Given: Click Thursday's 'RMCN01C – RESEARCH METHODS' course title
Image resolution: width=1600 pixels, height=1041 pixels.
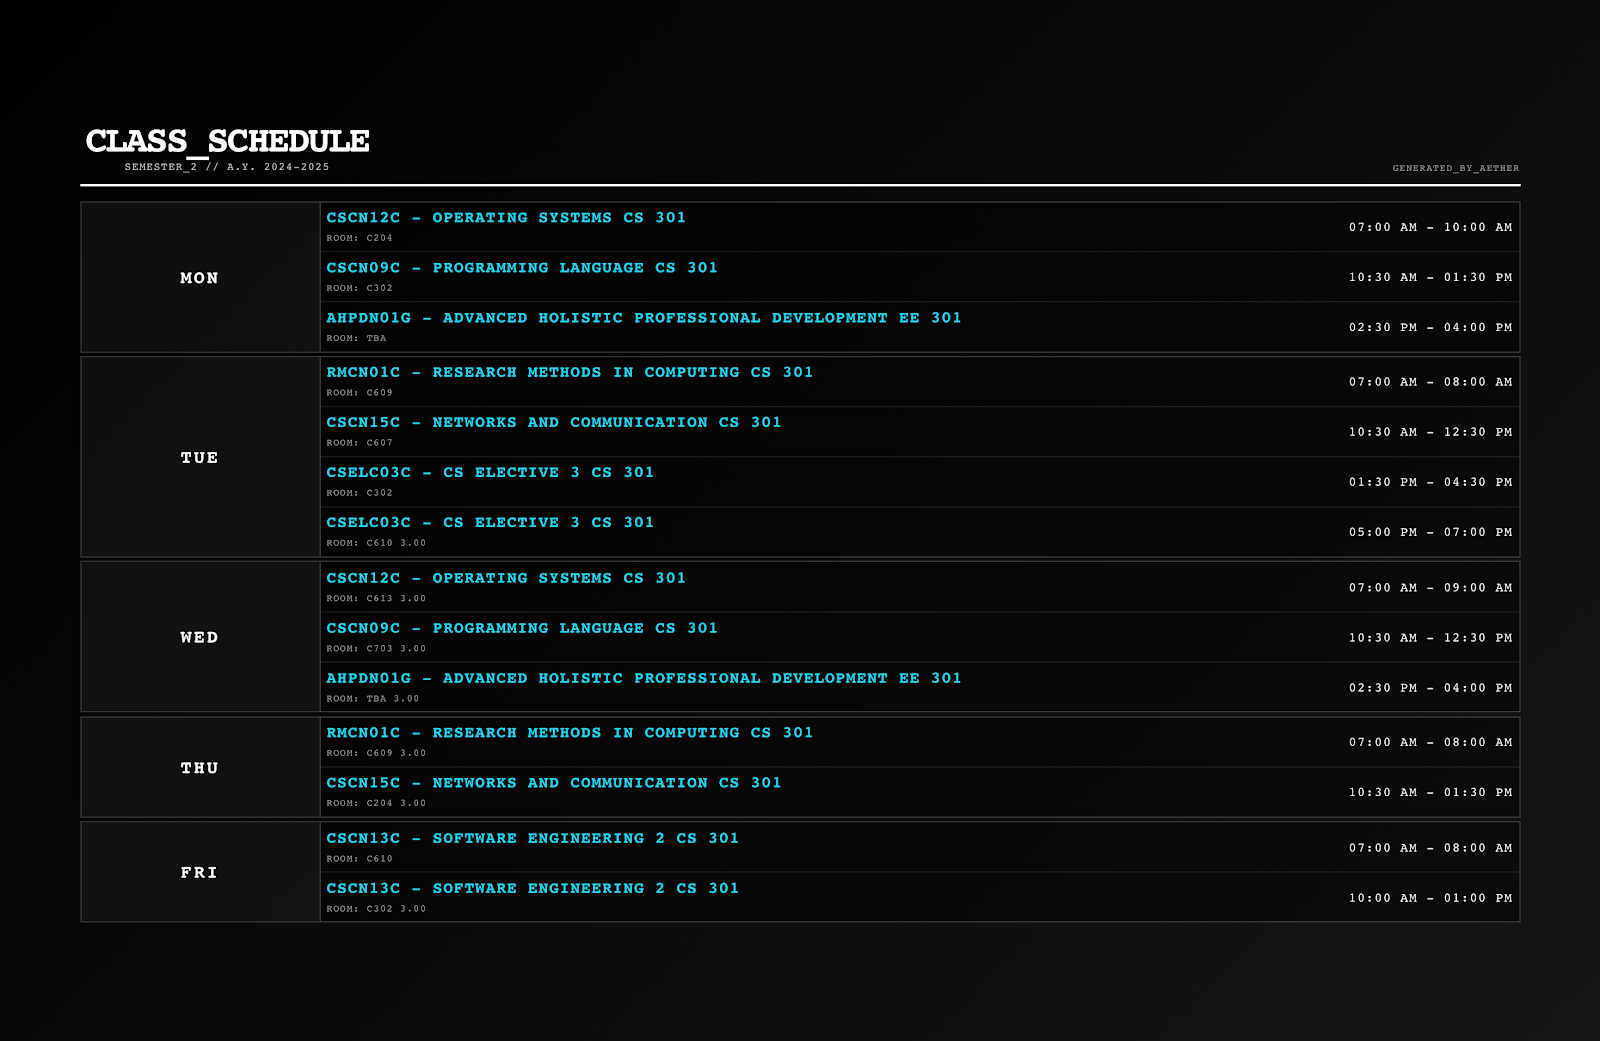Looking at the screenshot, I should [x=570, y=733].
